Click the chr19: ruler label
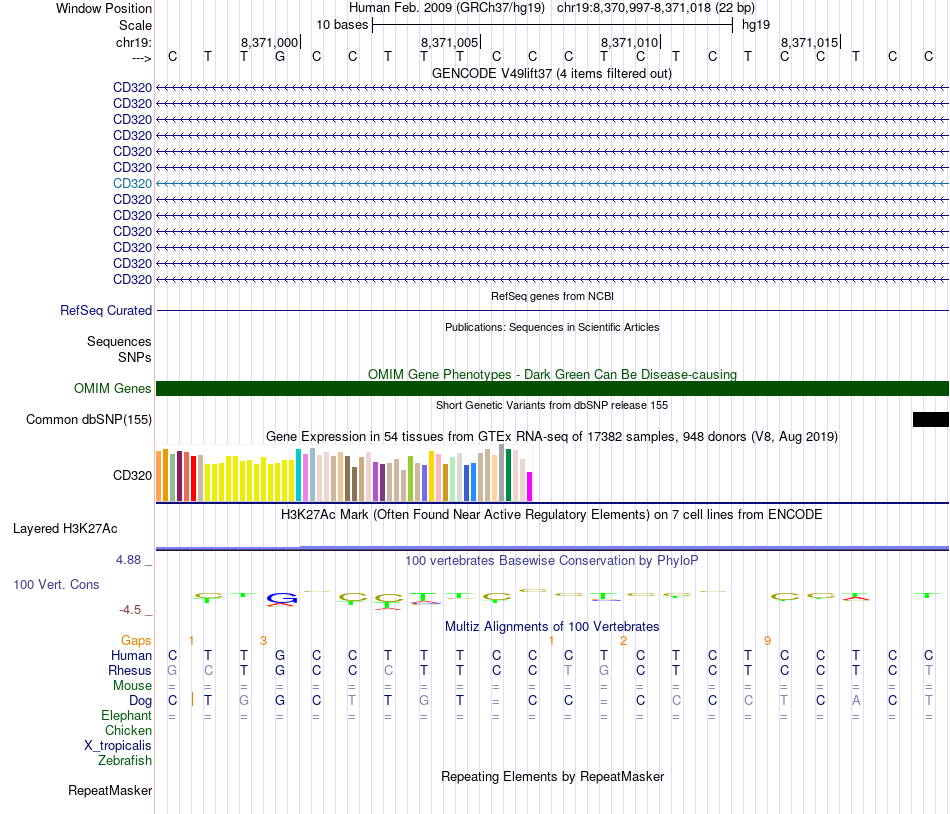 (x=133, y=42)
